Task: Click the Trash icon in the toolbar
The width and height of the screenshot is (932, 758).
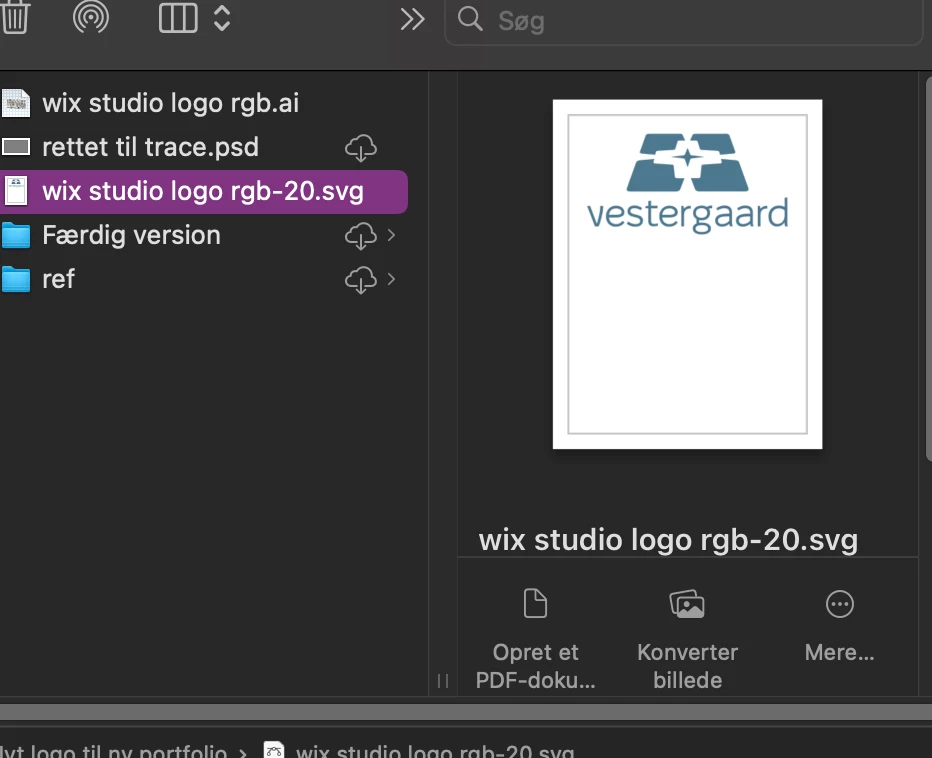Action: coord(15,17)
